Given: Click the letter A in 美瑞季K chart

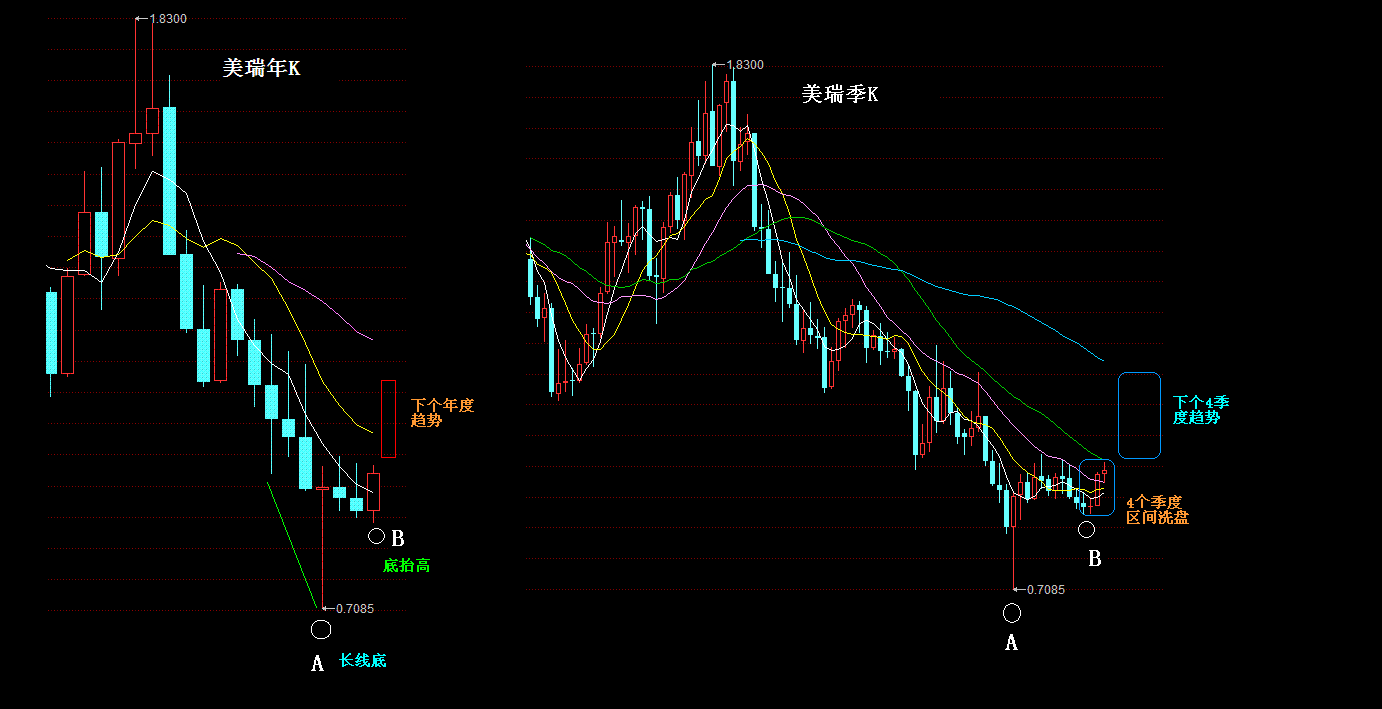Looking at the screenshot, I should coord(1011,643).
